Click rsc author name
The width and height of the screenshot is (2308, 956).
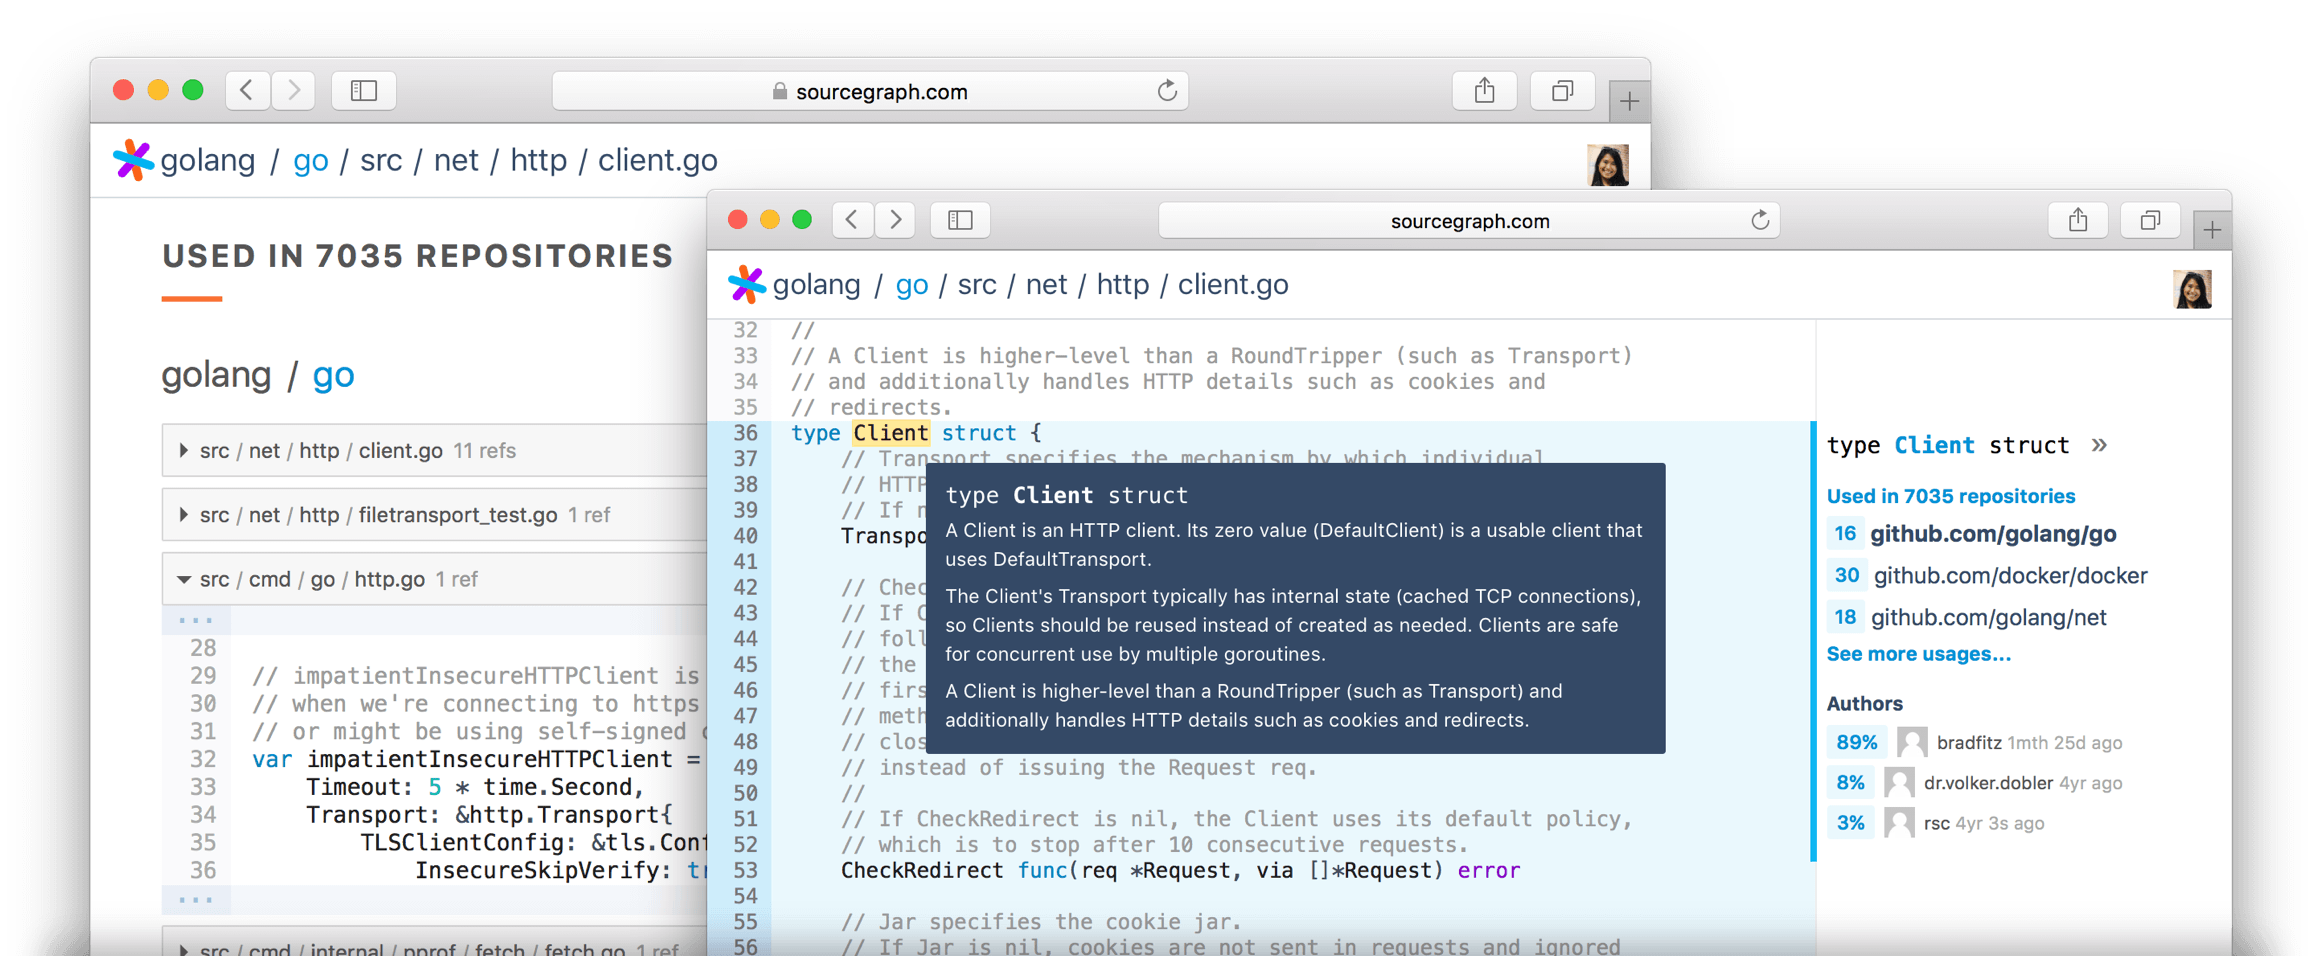(x=1937, y=822)
